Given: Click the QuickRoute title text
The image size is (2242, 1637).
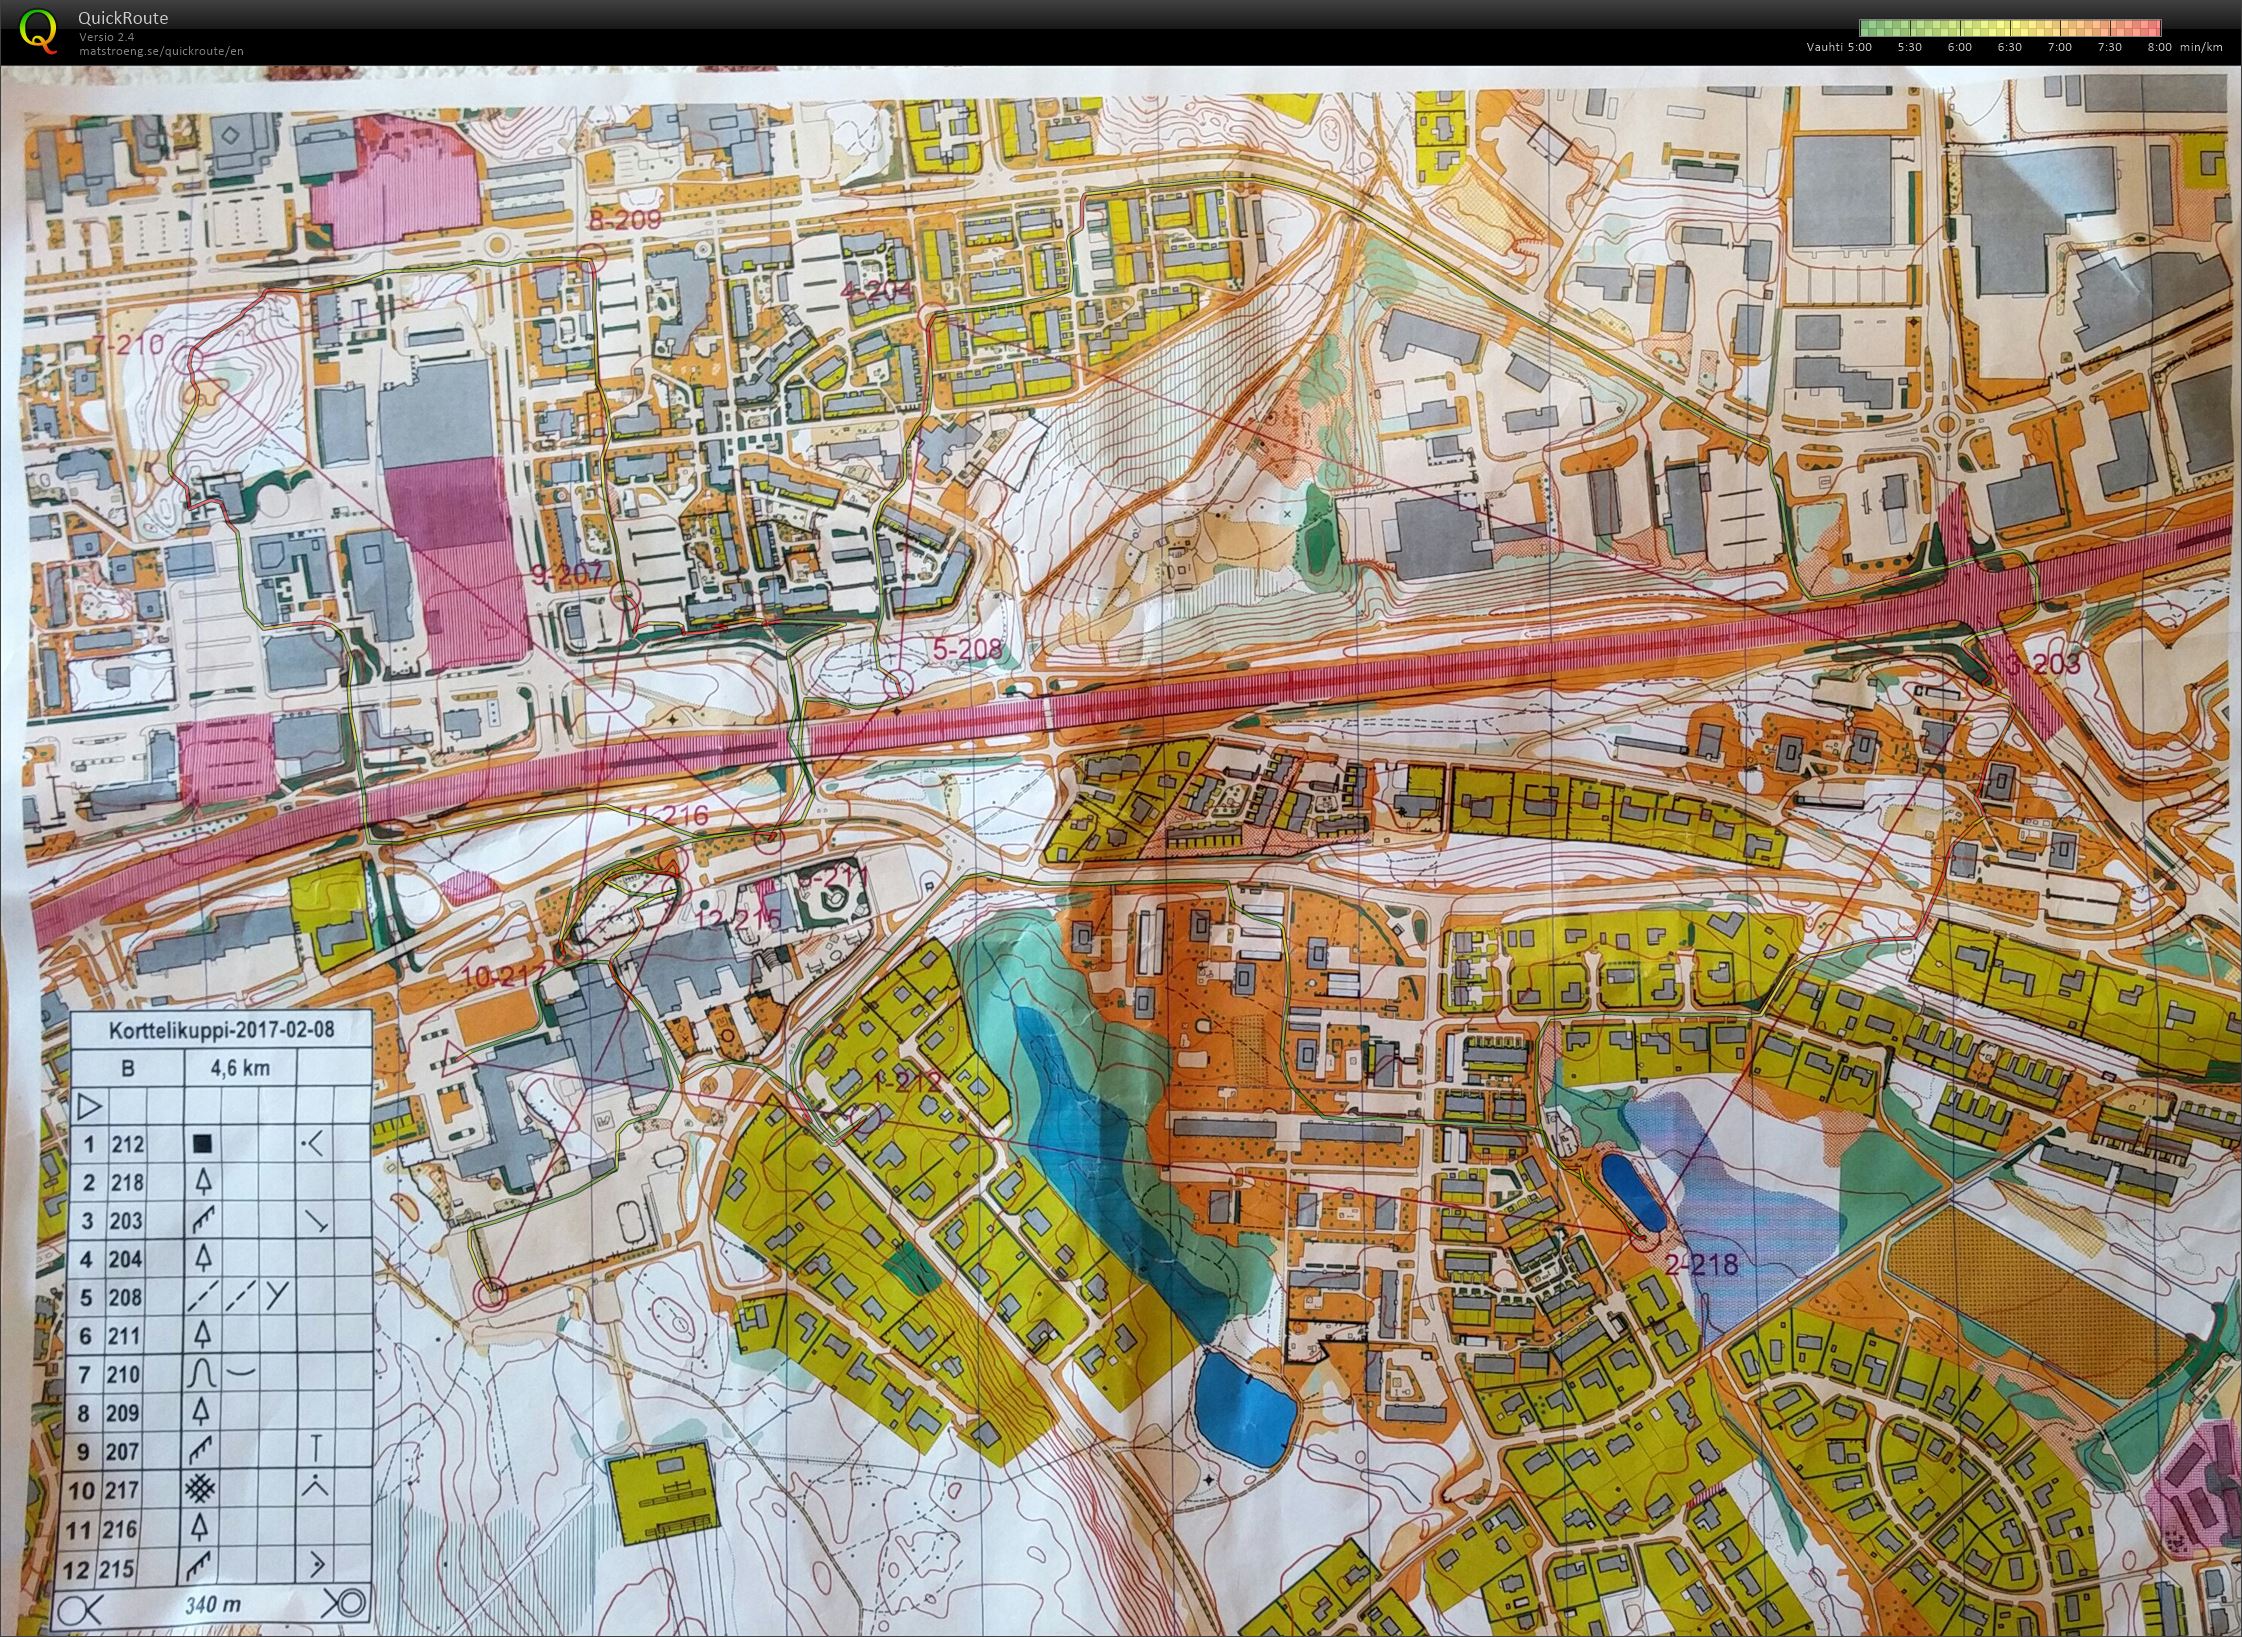Looking at the screenshot, I should pyautogui.click(x=122, y=17).
